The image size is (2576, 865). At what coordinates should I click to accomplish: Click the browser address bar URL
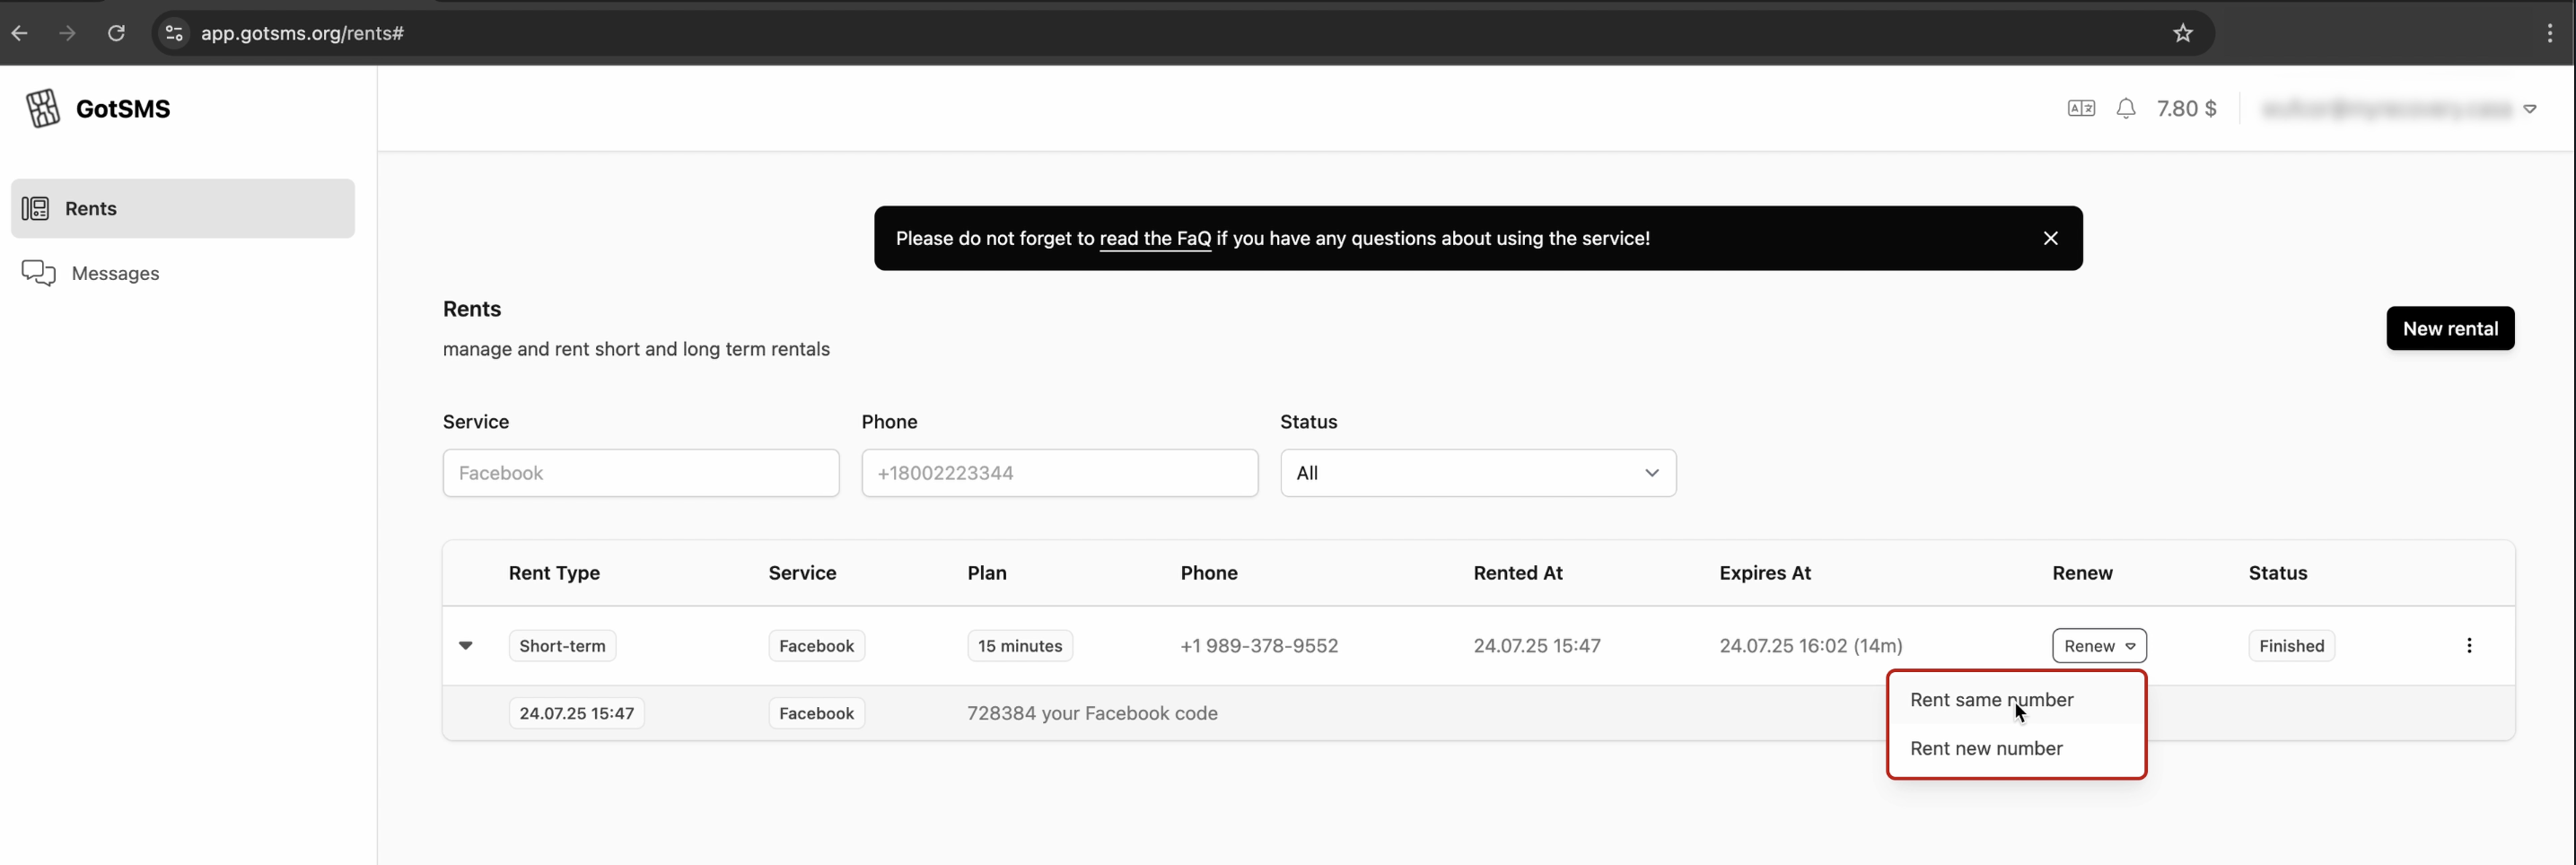tap(302, 33)
